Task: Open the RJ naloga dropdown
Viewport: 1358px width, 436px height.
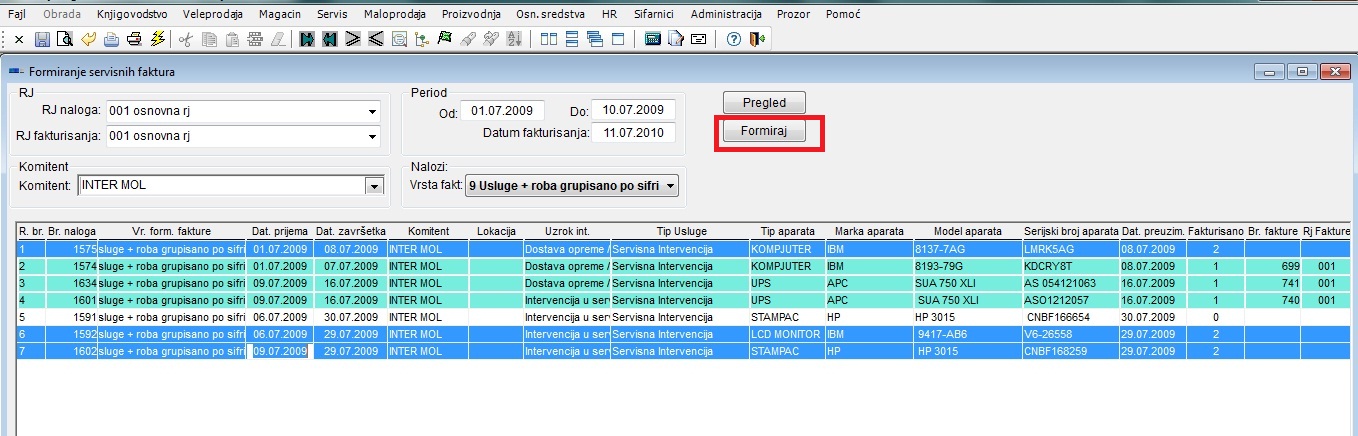Action: click(373, 111)
